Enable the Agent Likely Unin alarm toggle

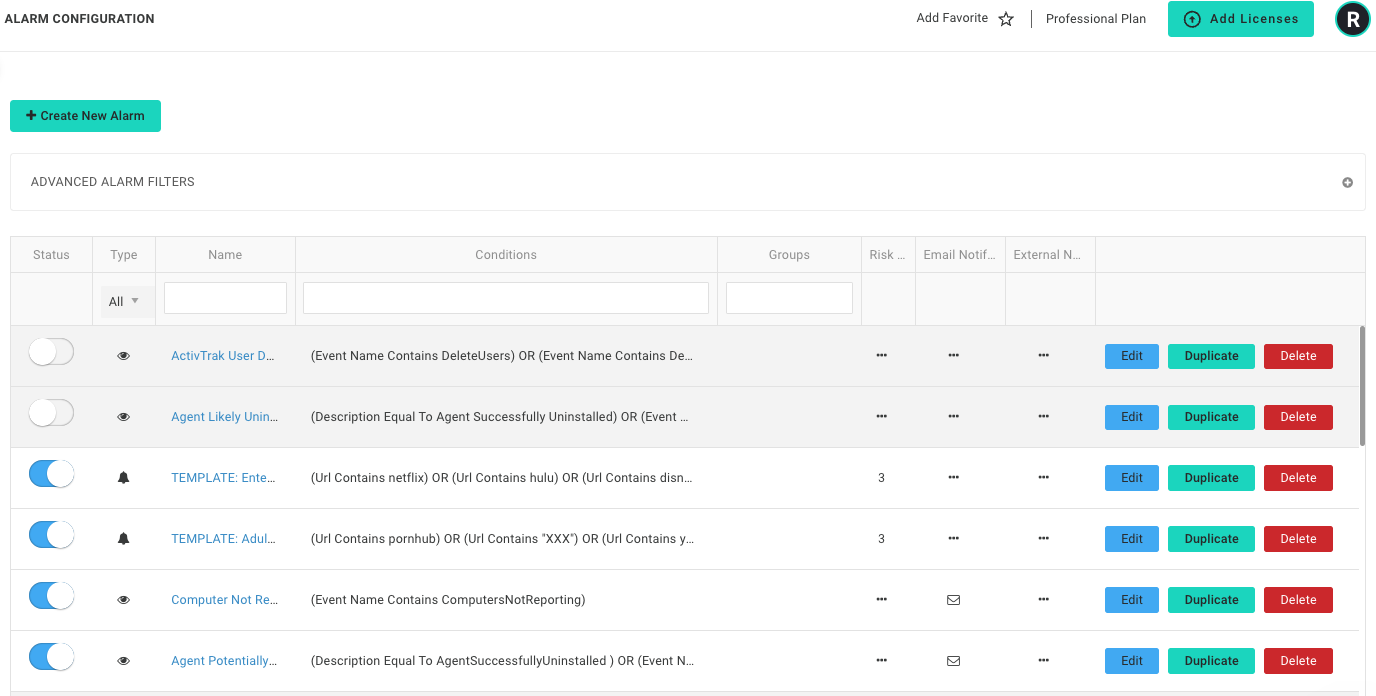pos(51,413)
